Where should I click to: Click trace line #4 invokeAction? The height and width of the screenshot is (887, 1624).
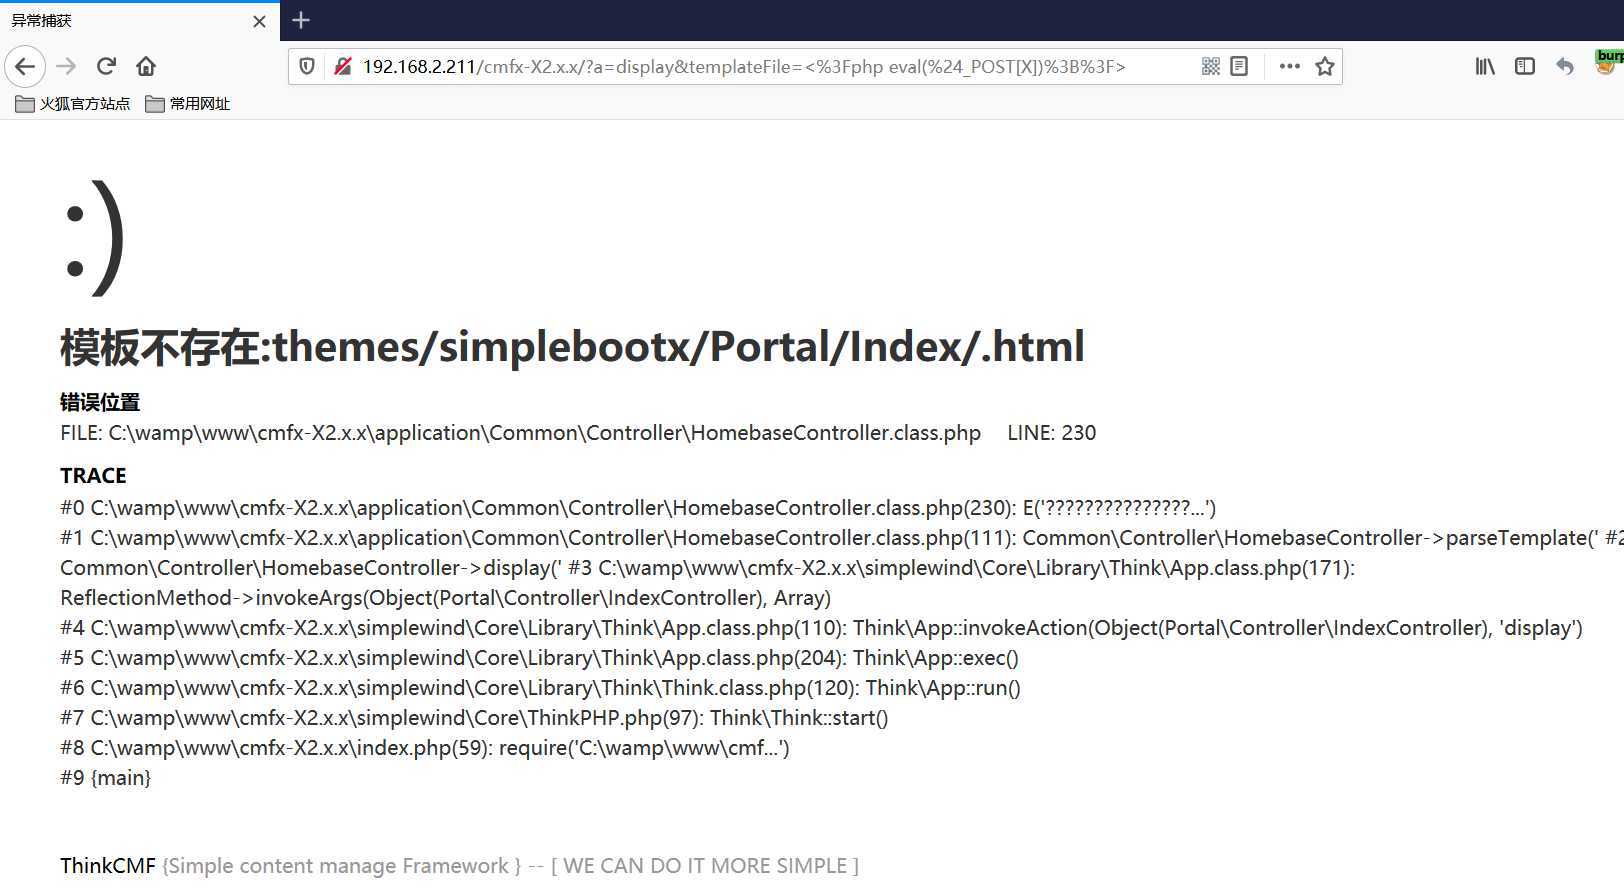coord(821,628)
